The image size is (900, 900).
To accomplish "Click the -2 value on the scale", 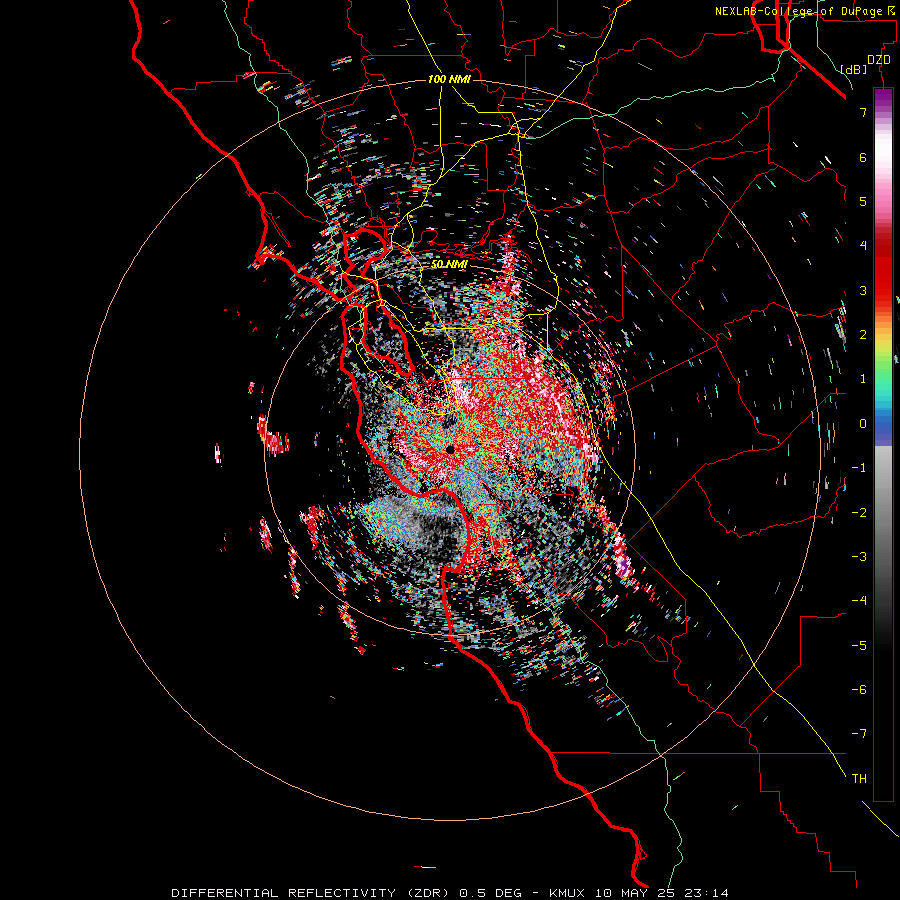I will [859, 512].
